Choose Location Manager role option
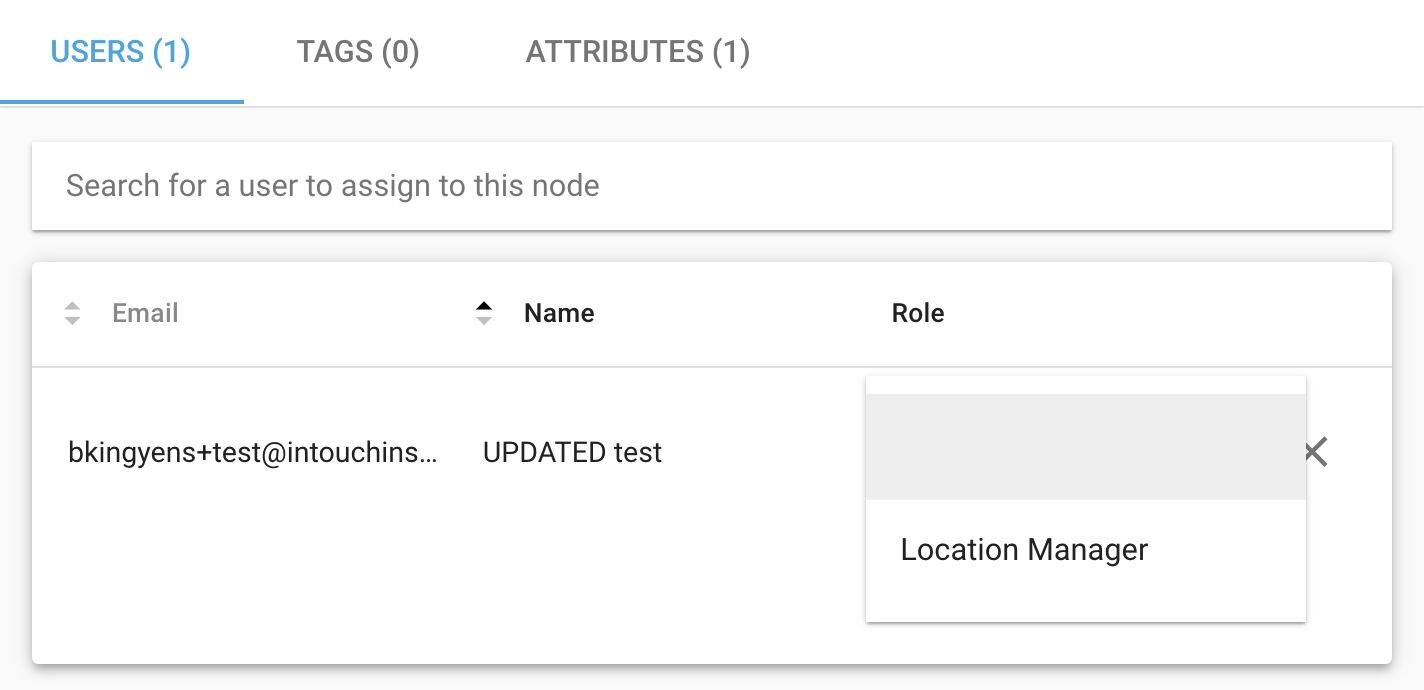 [x=1086, y=550]
